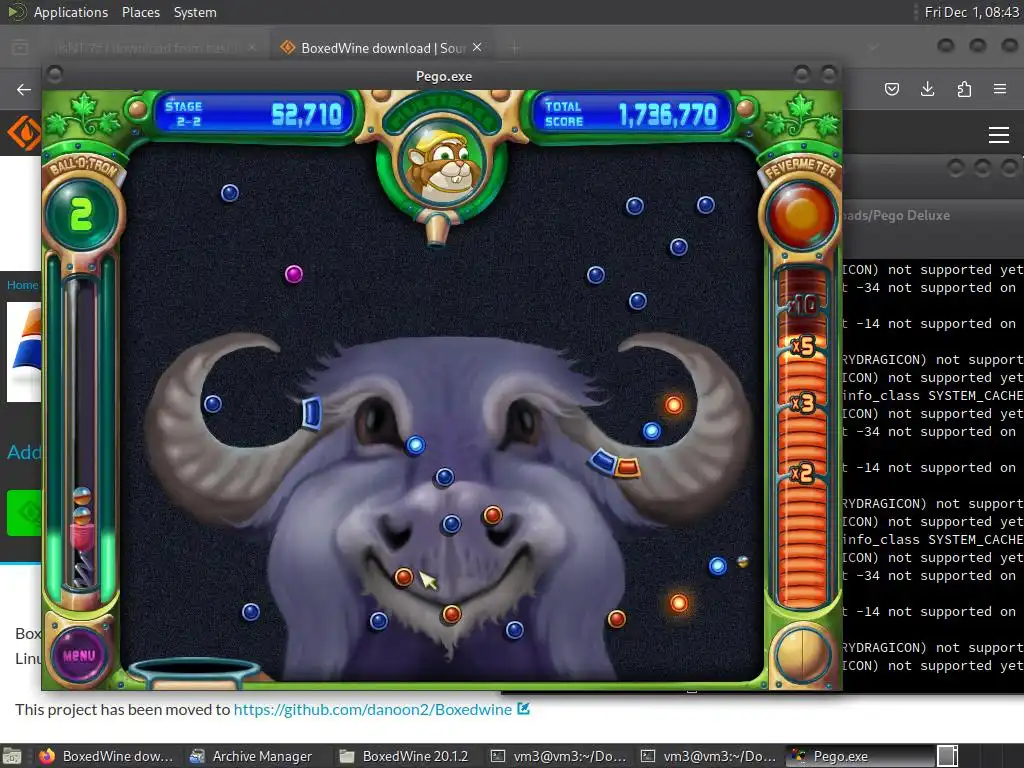Click the orange peg beside the mouse cursor
Screen dimensions: 1024x768
(x=404, y=577)
